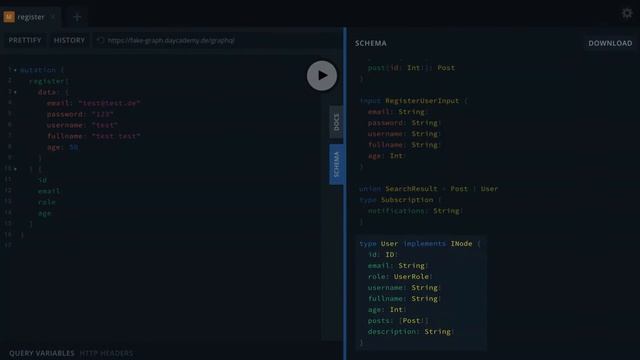Open the HISTORY panel
The width and height of the screenshot is (640, 360).
tap(69, 40)
